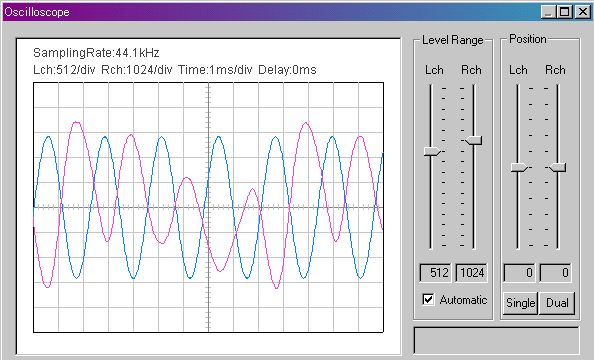The image size is (594, 360).
Task: Click the Time:1ms/div readout text
Action: (x=215, y=70)
